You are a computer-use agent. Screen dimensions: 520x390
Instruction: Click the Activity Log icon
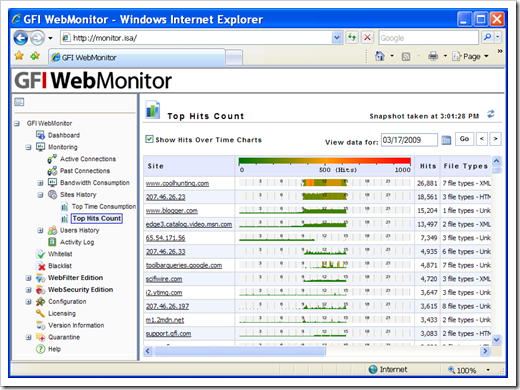point(52,242)
